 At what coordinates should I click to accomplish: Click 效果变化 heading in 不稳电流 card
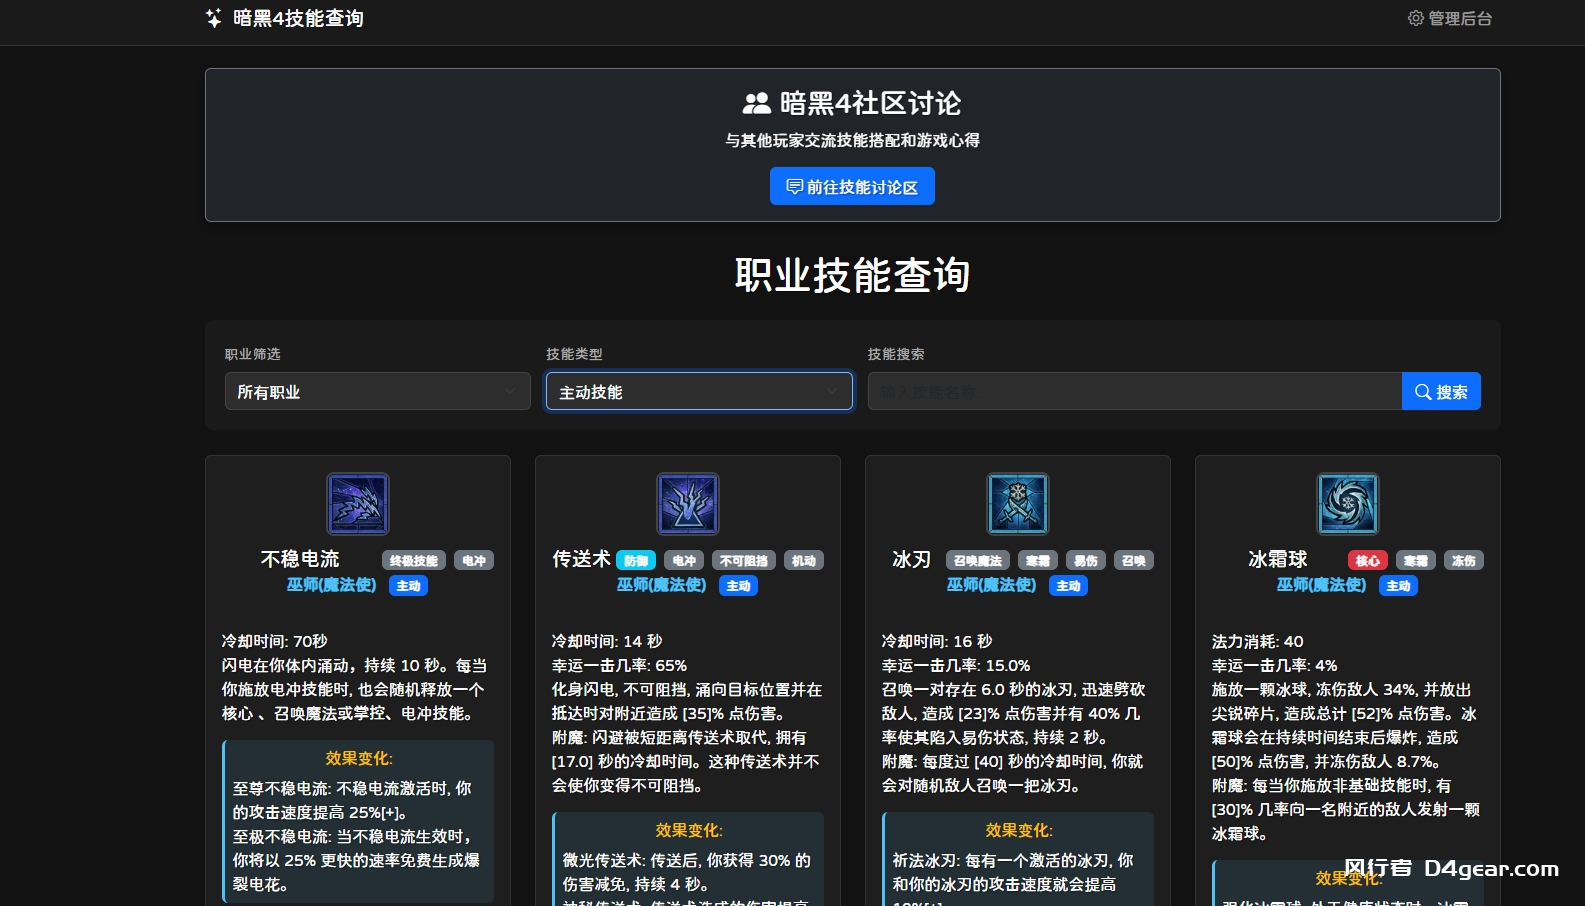click(x=359, y=758)
